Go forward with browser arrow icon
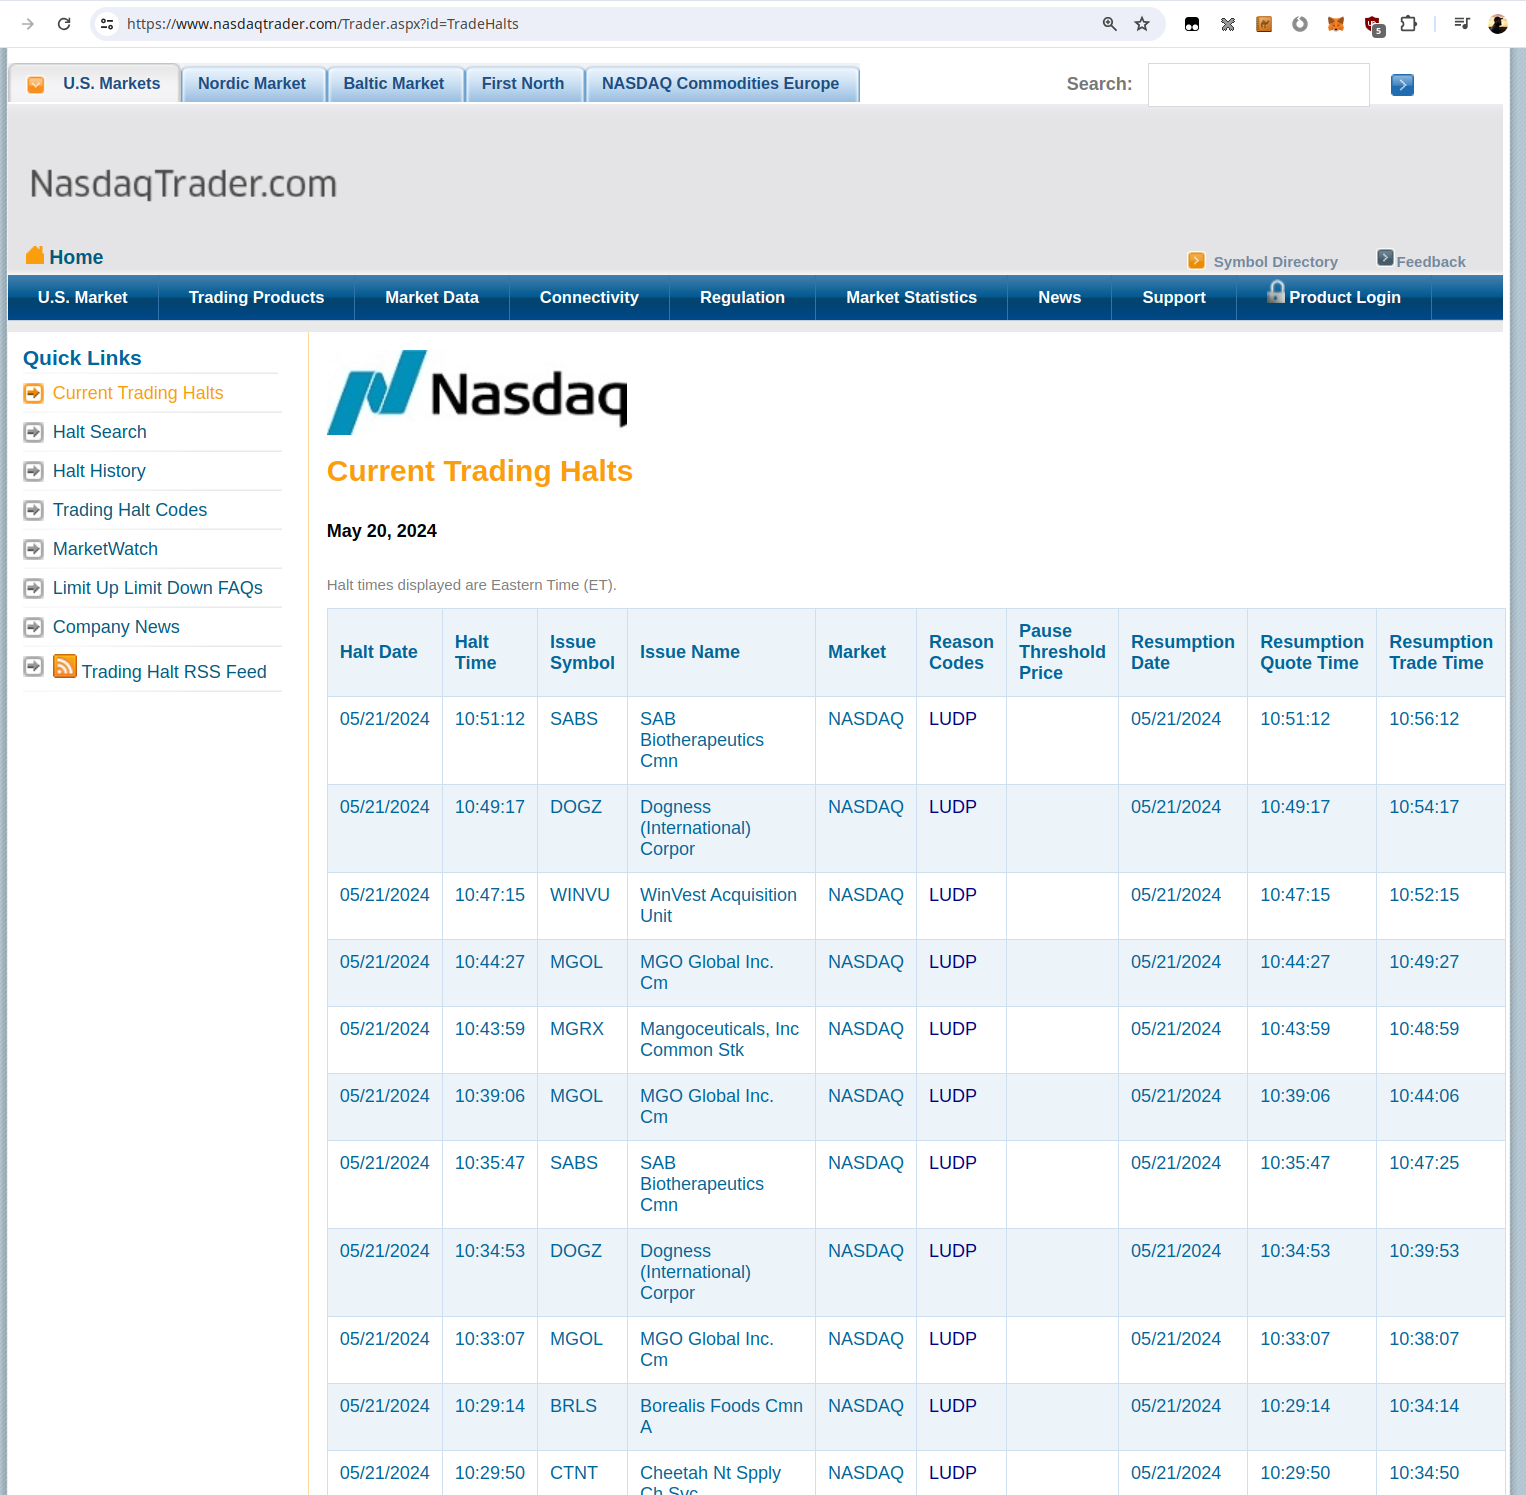This screenshot has height=1495, width=1526. (28, 24)
